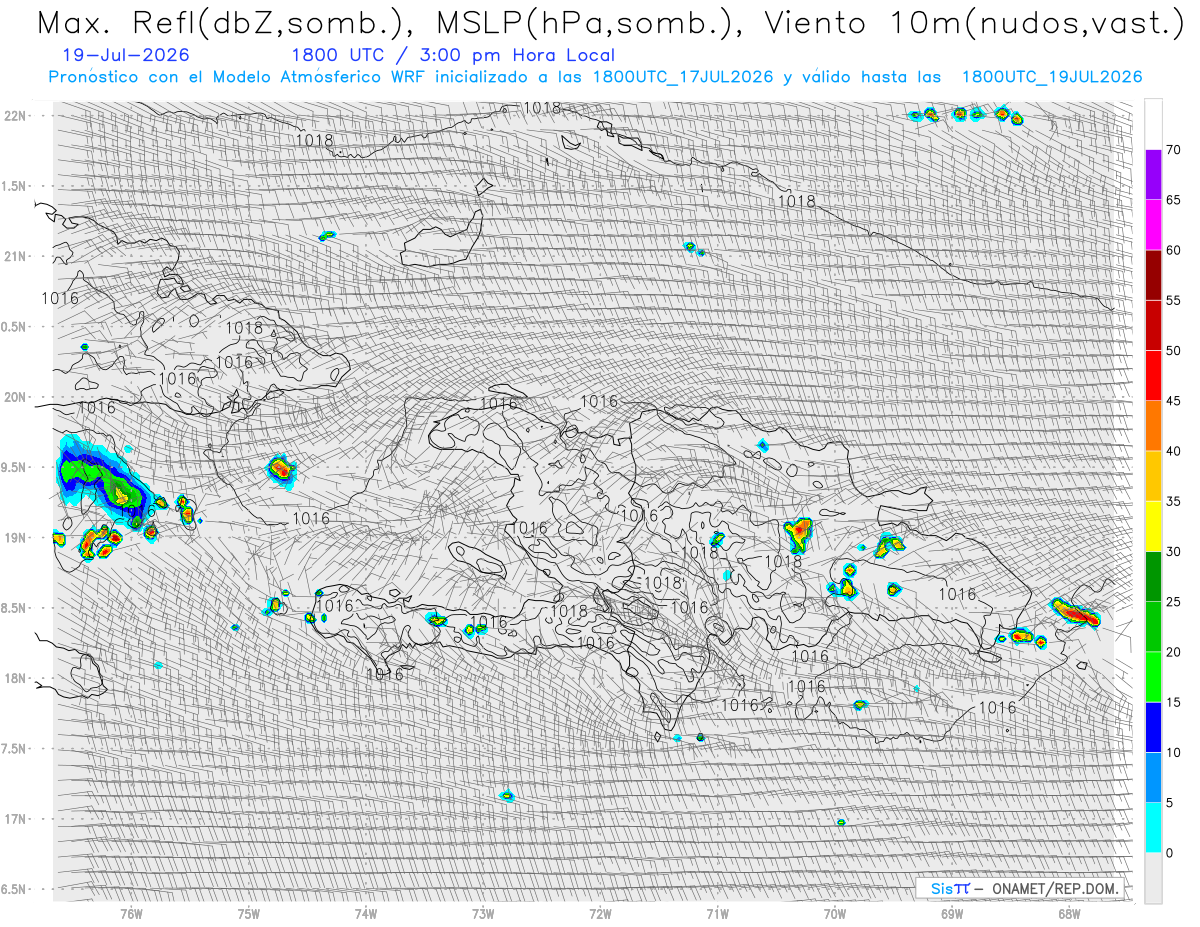Click the 'SisTT – ONAMET/REP.DOM.' logo box
Viewport: 1200px width, 927px height.
tap(1020, 888)
